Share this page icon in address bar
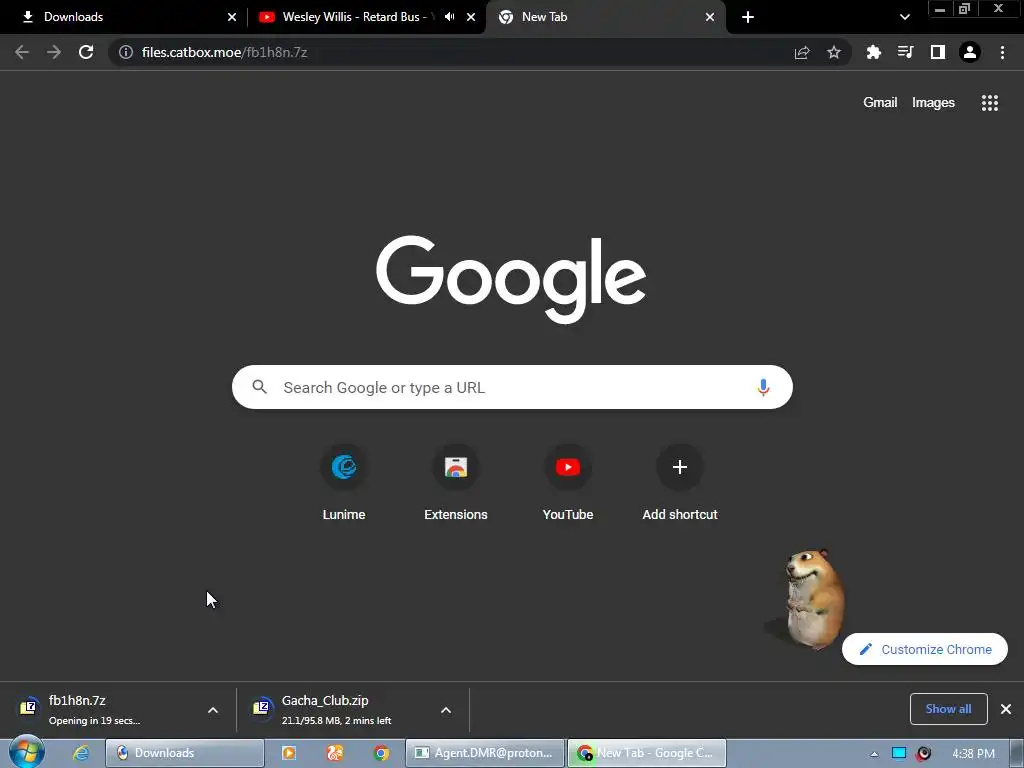Screen dimensions: 1024x768 pos(802,52)
